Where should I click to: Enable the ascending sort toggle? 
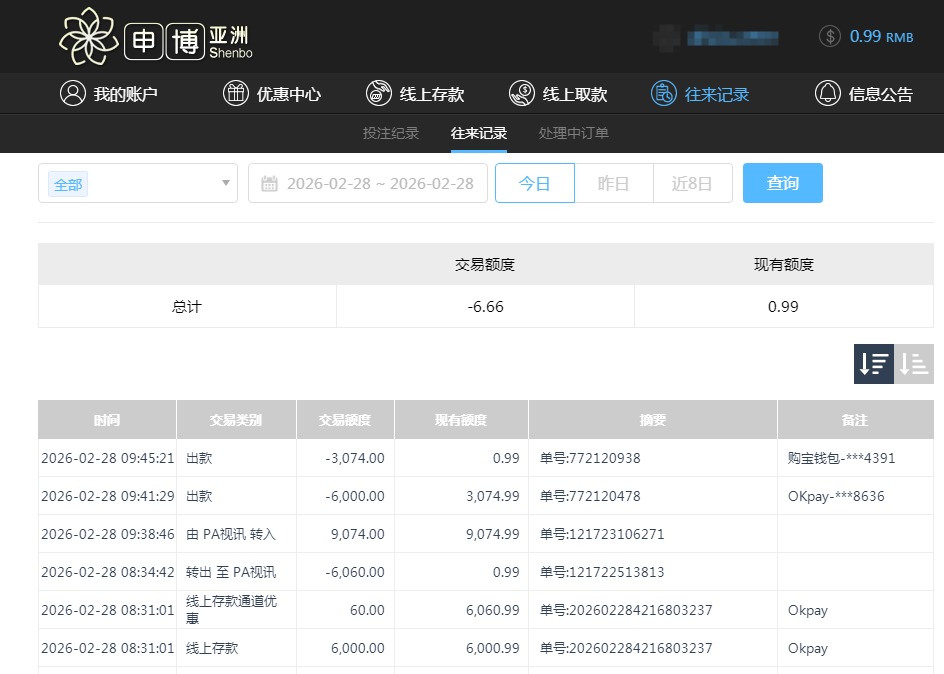tap(912, 364)
